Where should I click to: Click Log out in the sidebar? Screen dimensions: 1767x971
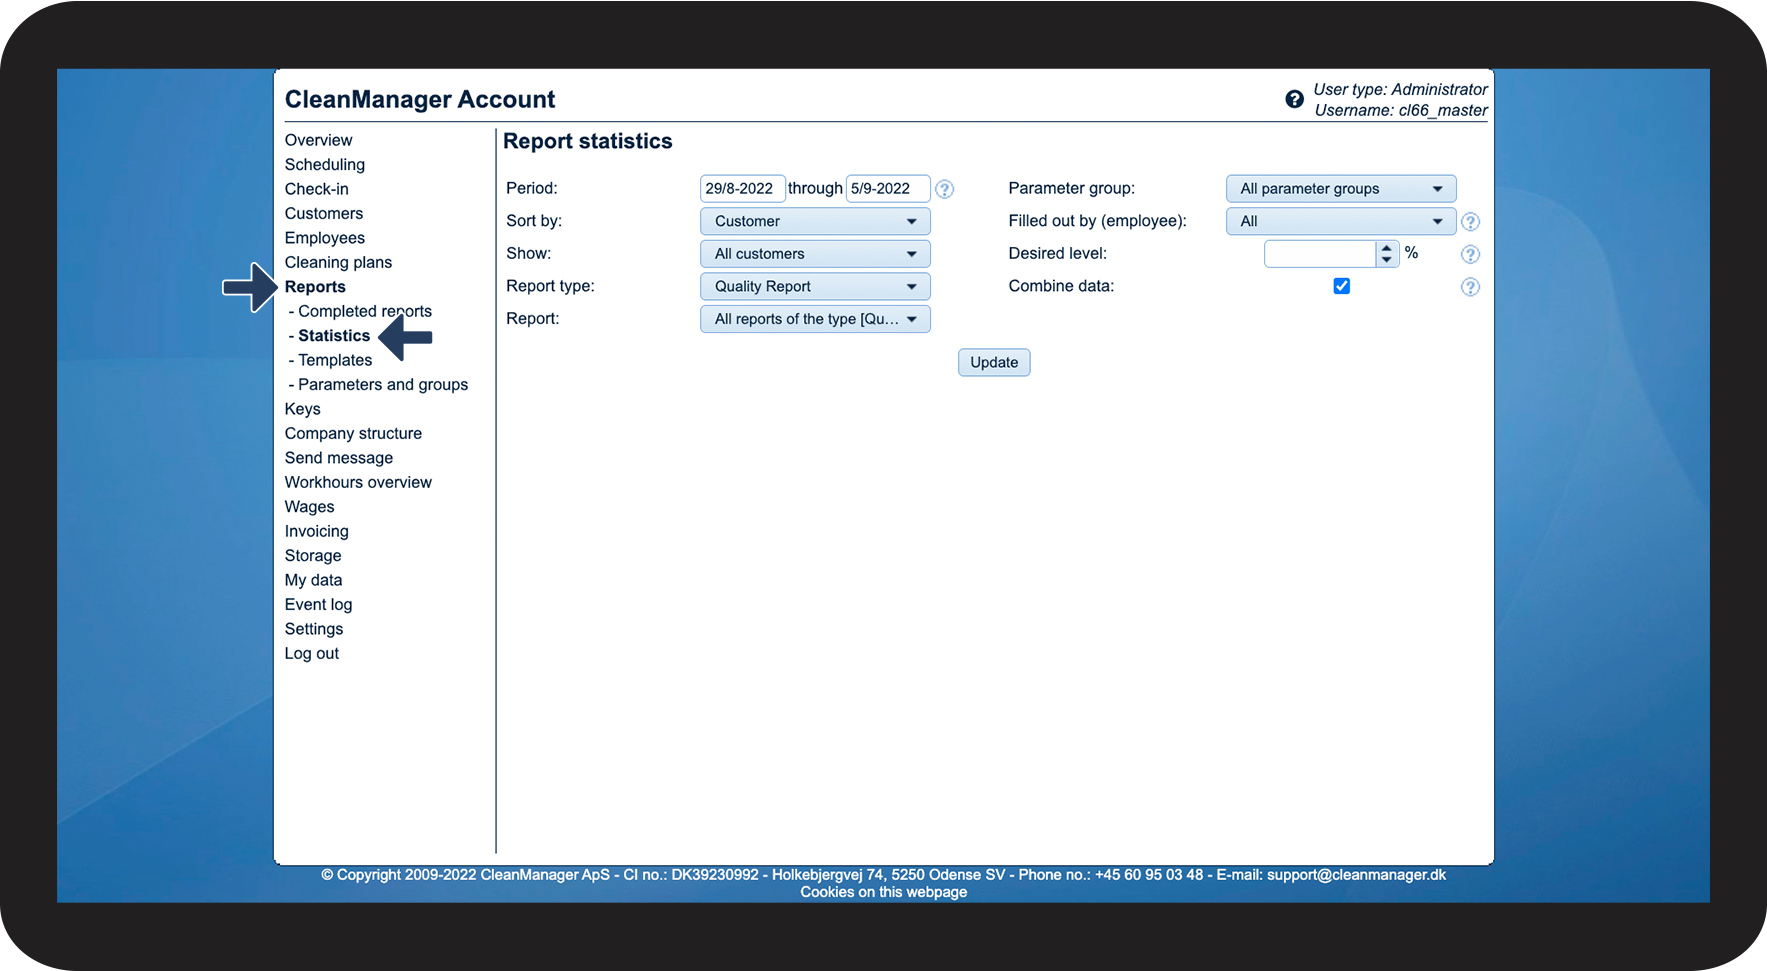(x=312, y=654)
